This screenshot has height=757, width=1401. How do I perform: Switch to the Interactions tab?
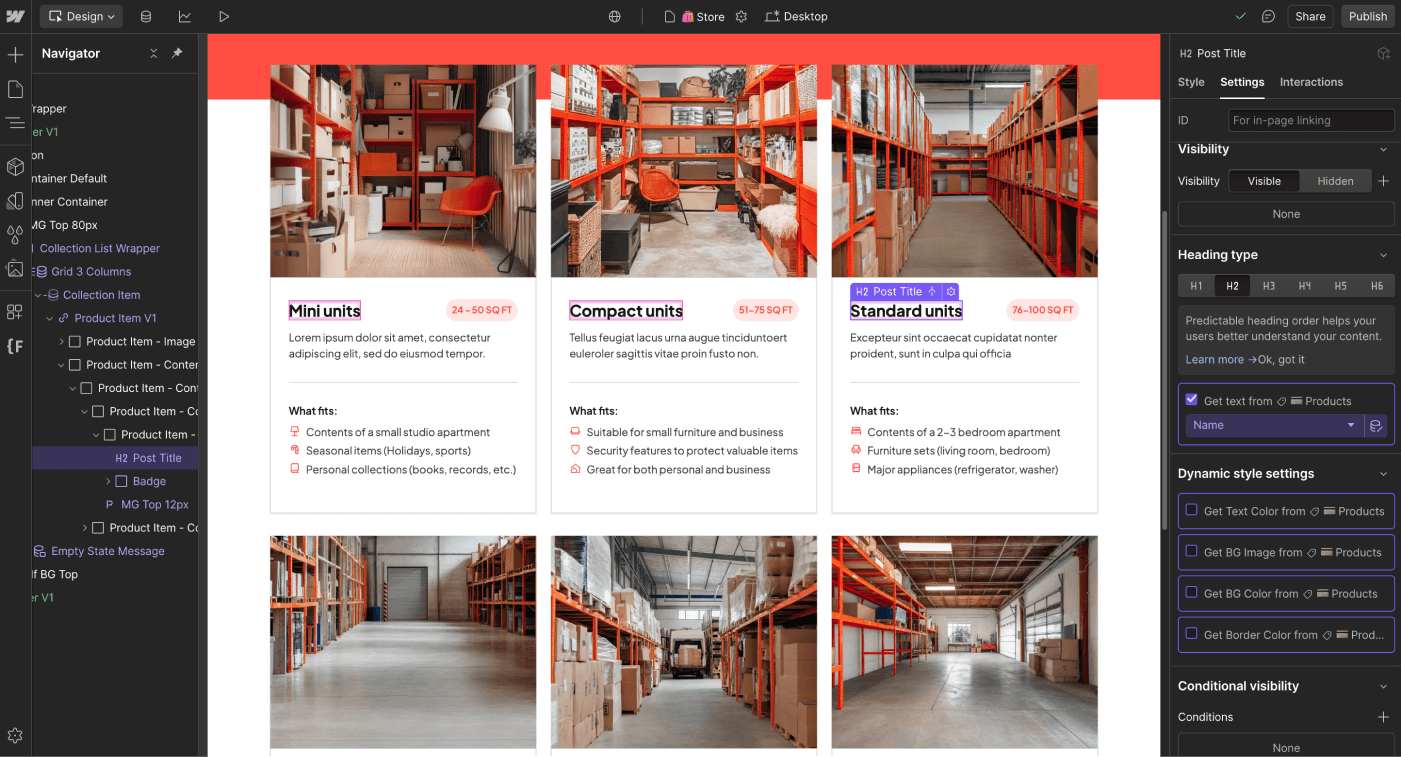1311,82
